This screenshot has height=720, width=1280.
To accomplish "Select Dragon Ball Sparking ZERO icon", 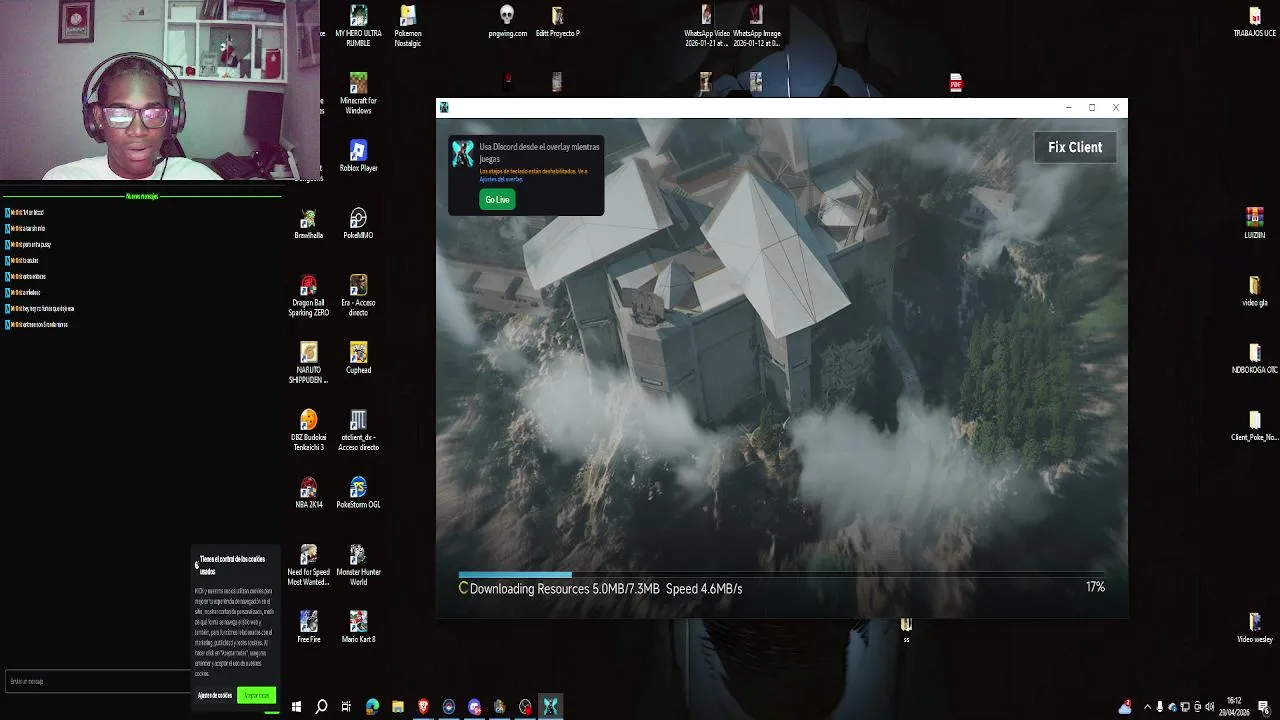I will click(308, 295).
